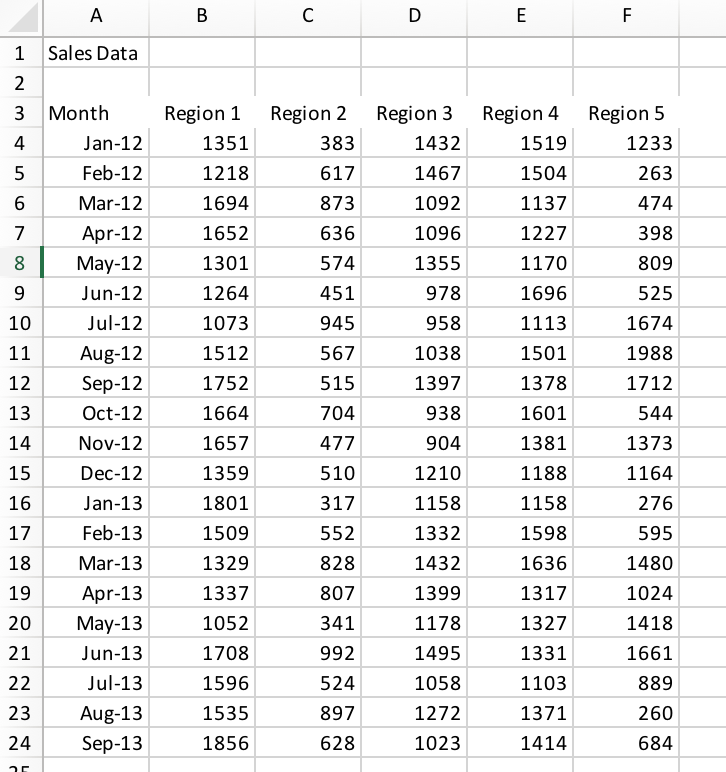Click the 'Region 3' header cell
The height and width of the screenshot is (772, 726).
click(x=414, y=113)
